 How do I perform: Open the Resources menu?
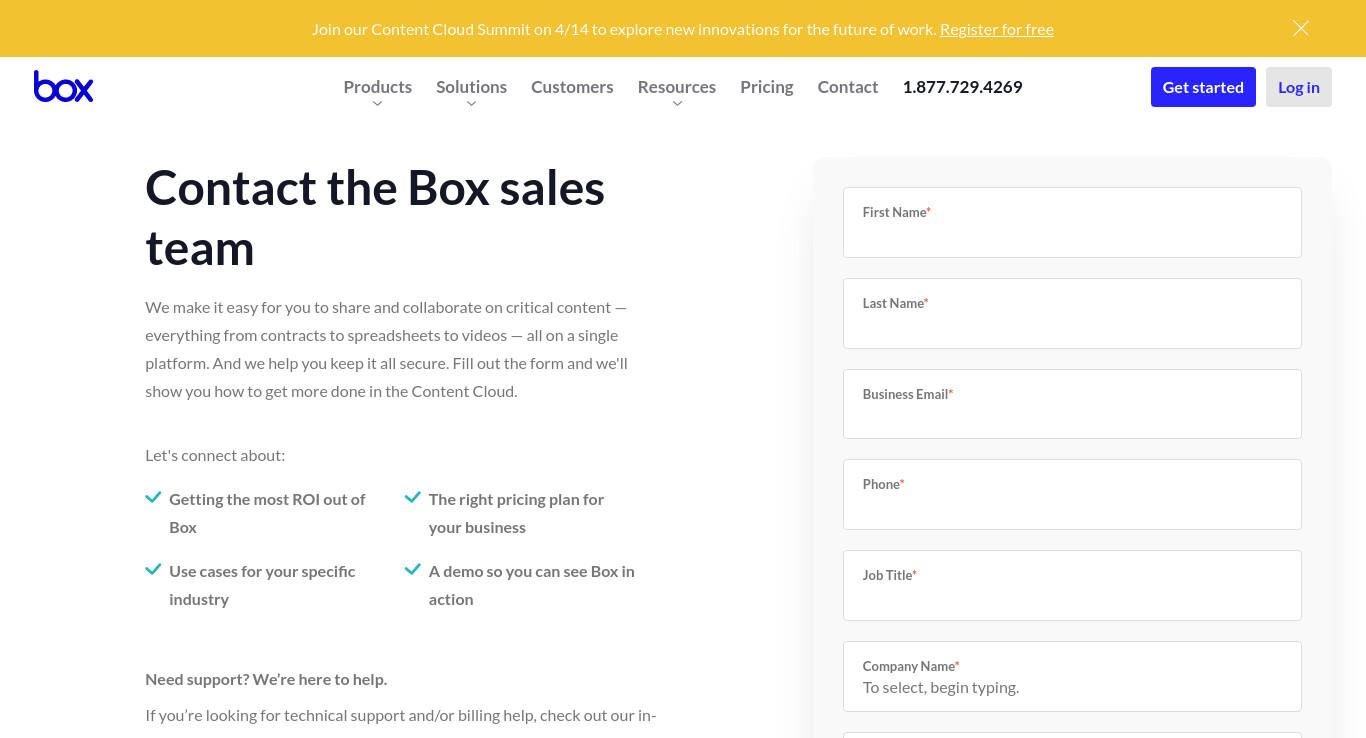pos(677,87)
